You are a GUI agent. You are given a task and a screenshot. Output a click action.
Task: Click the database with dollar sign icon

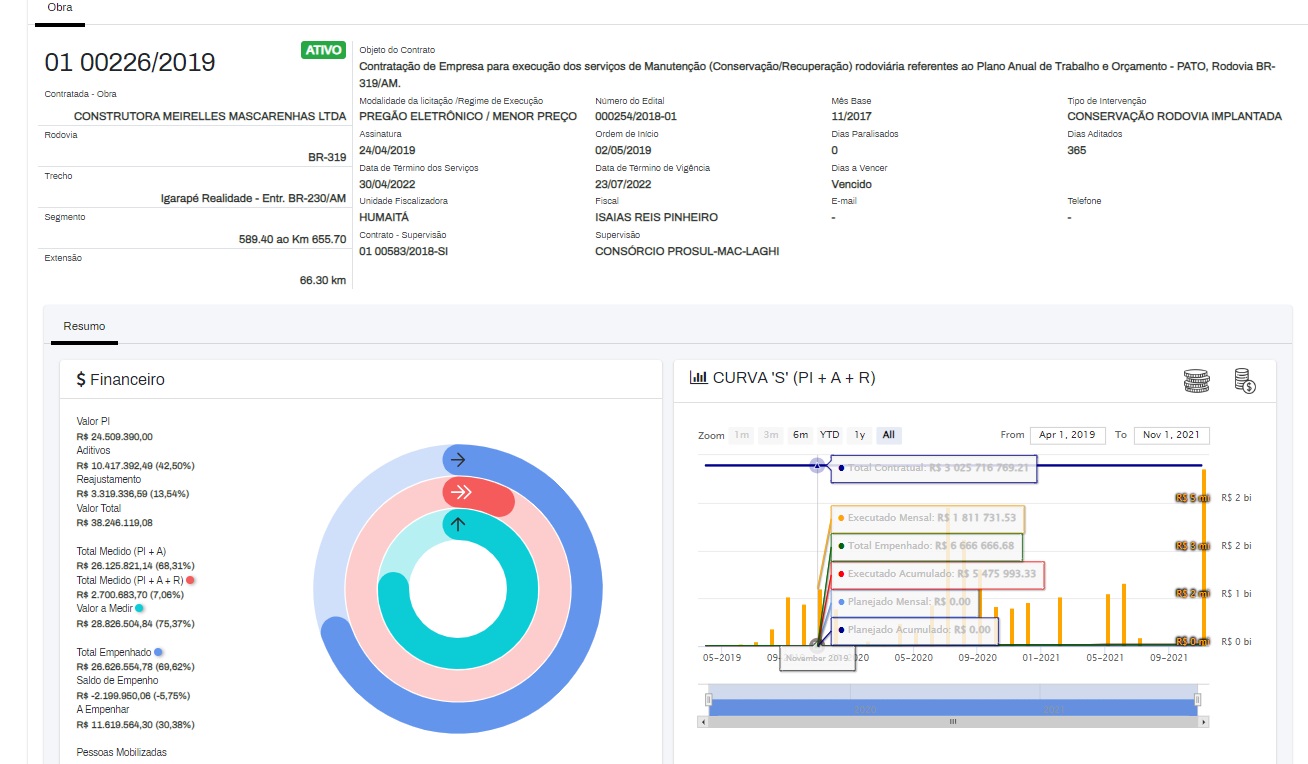tap(1244, 379)
